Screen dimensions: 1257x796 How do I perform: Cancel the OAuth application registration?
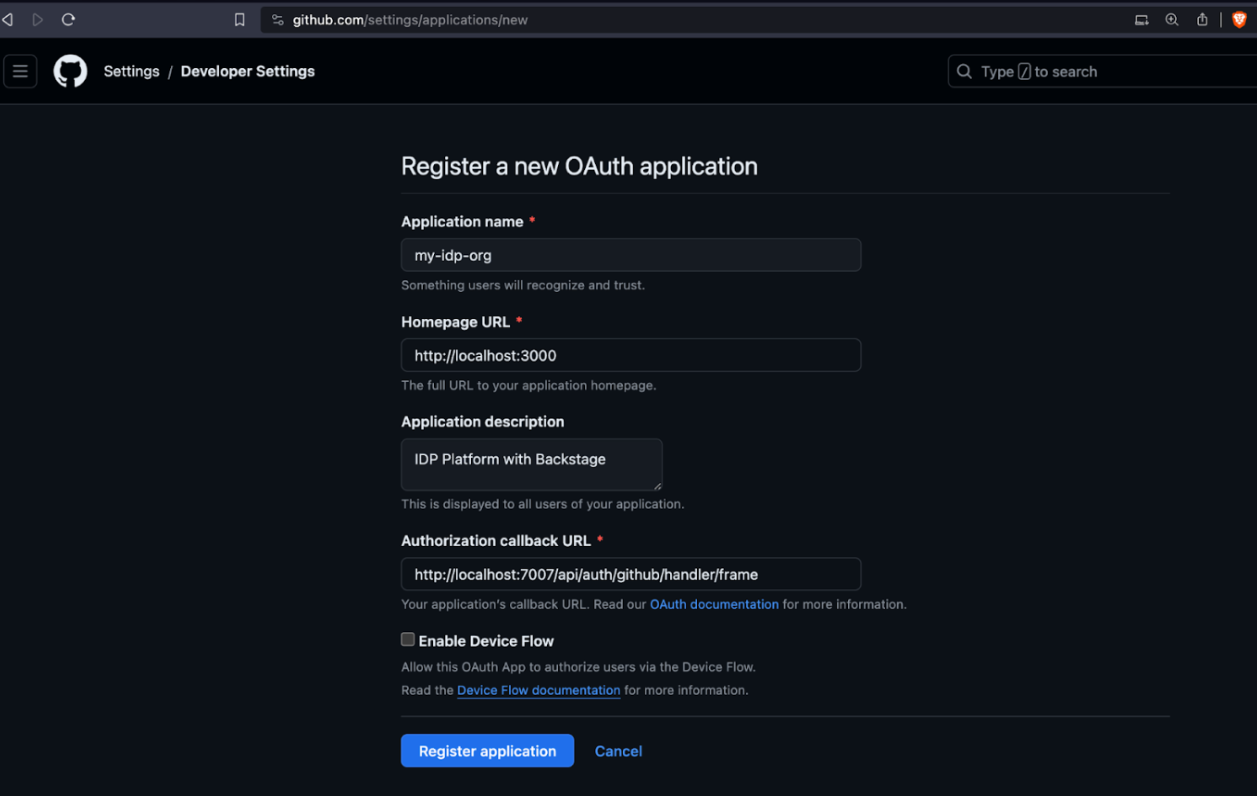click(618, 751)
